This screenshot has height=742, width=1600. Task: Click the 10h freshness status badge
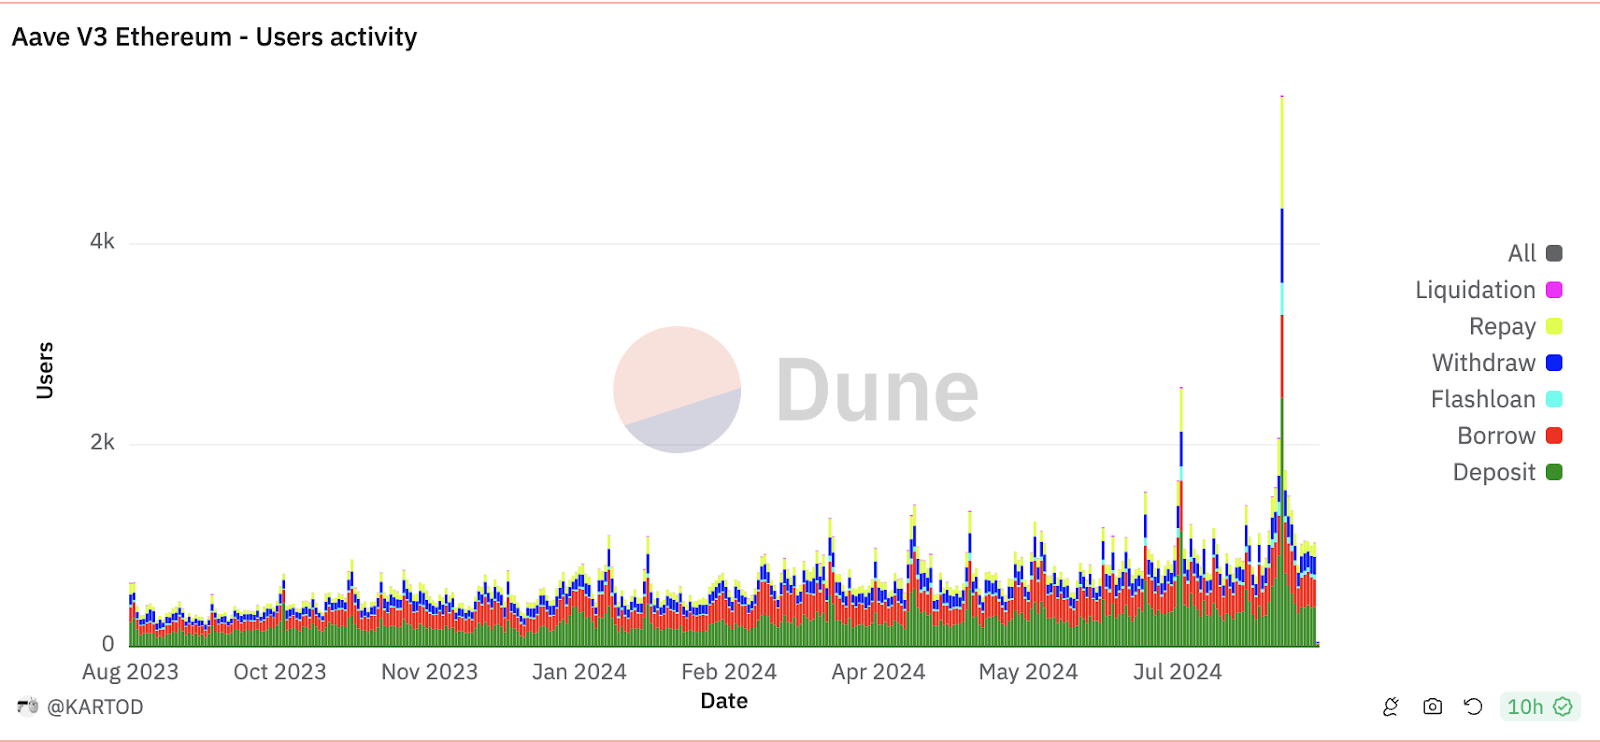click(1539, 707)
